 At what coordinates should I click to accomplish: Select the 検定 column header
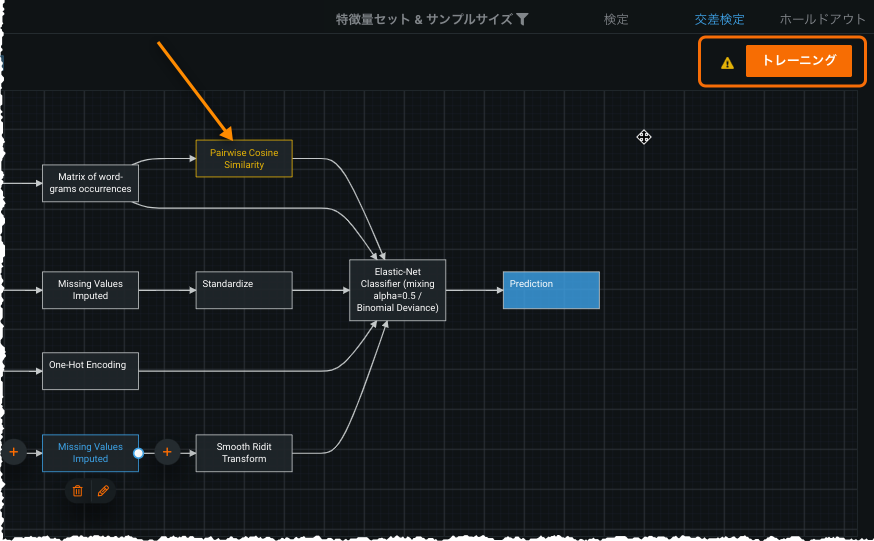coord(616,19)
